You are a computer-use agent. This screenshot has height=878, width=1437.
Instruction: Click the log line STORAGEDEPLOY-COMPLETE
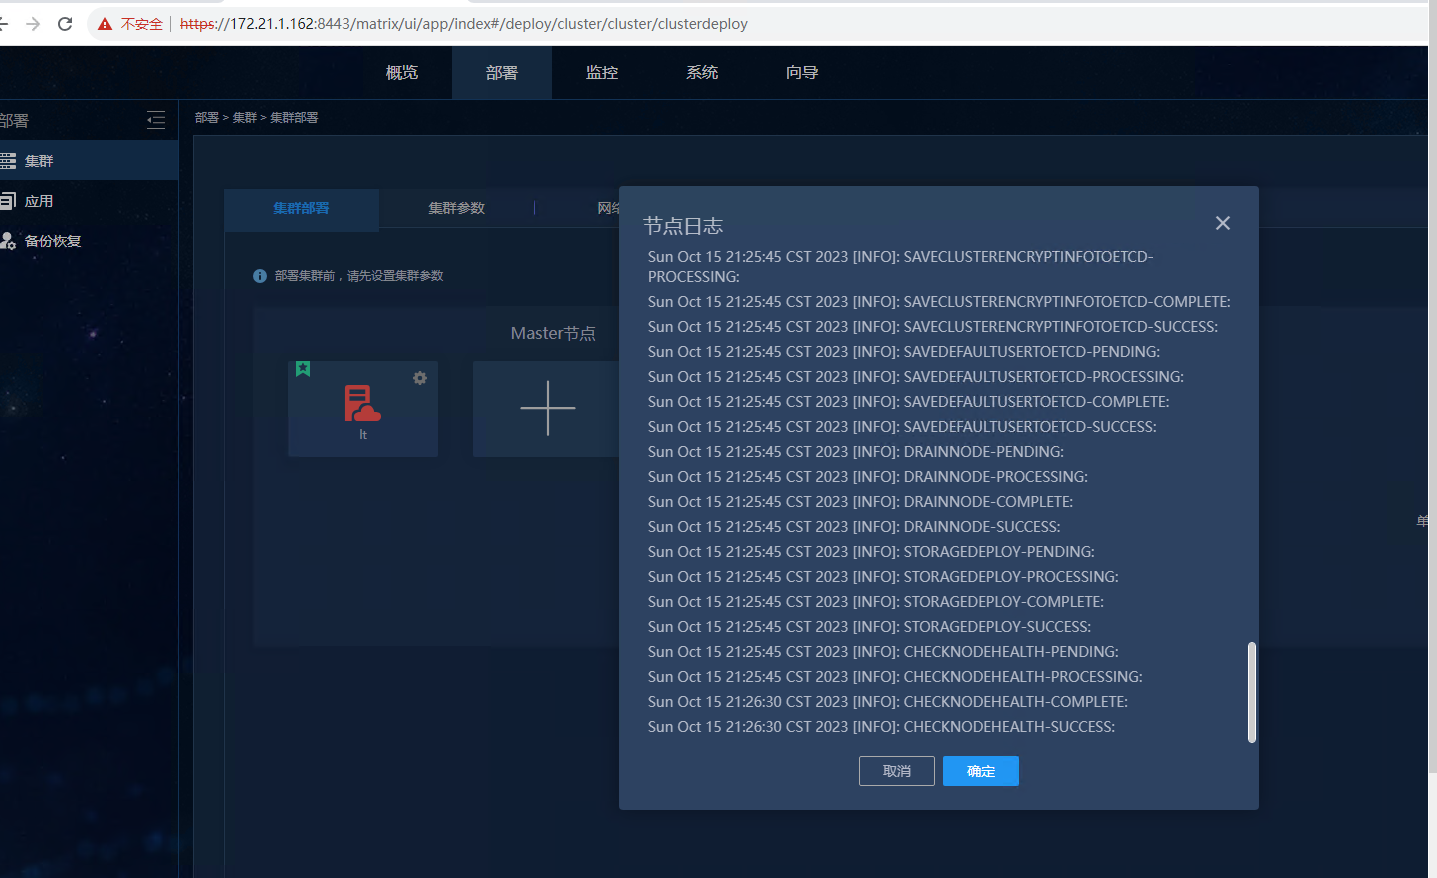point(876,602)
